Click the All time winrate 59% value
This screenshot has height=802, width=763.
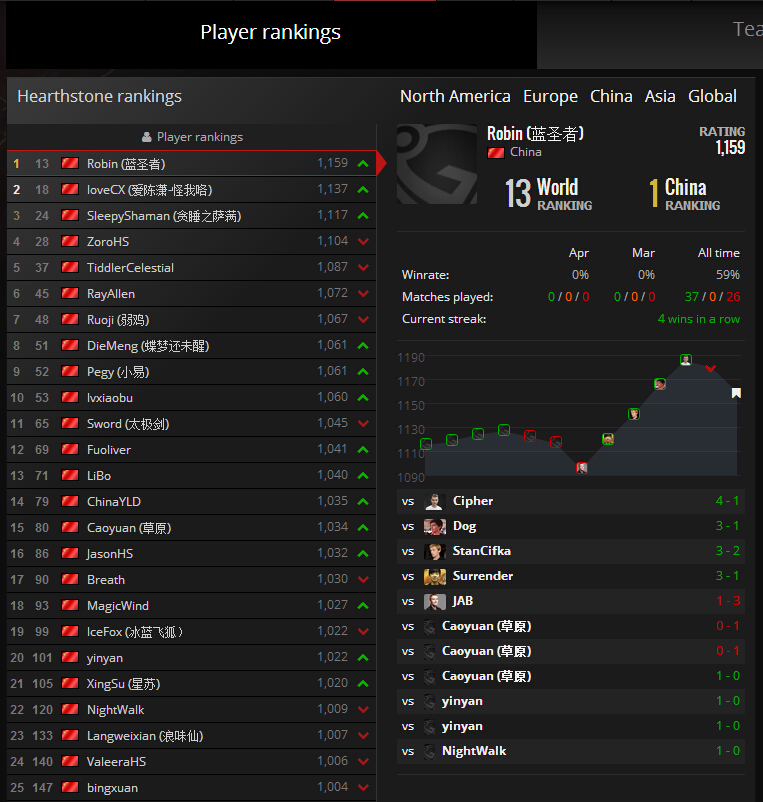pos(728,275)
